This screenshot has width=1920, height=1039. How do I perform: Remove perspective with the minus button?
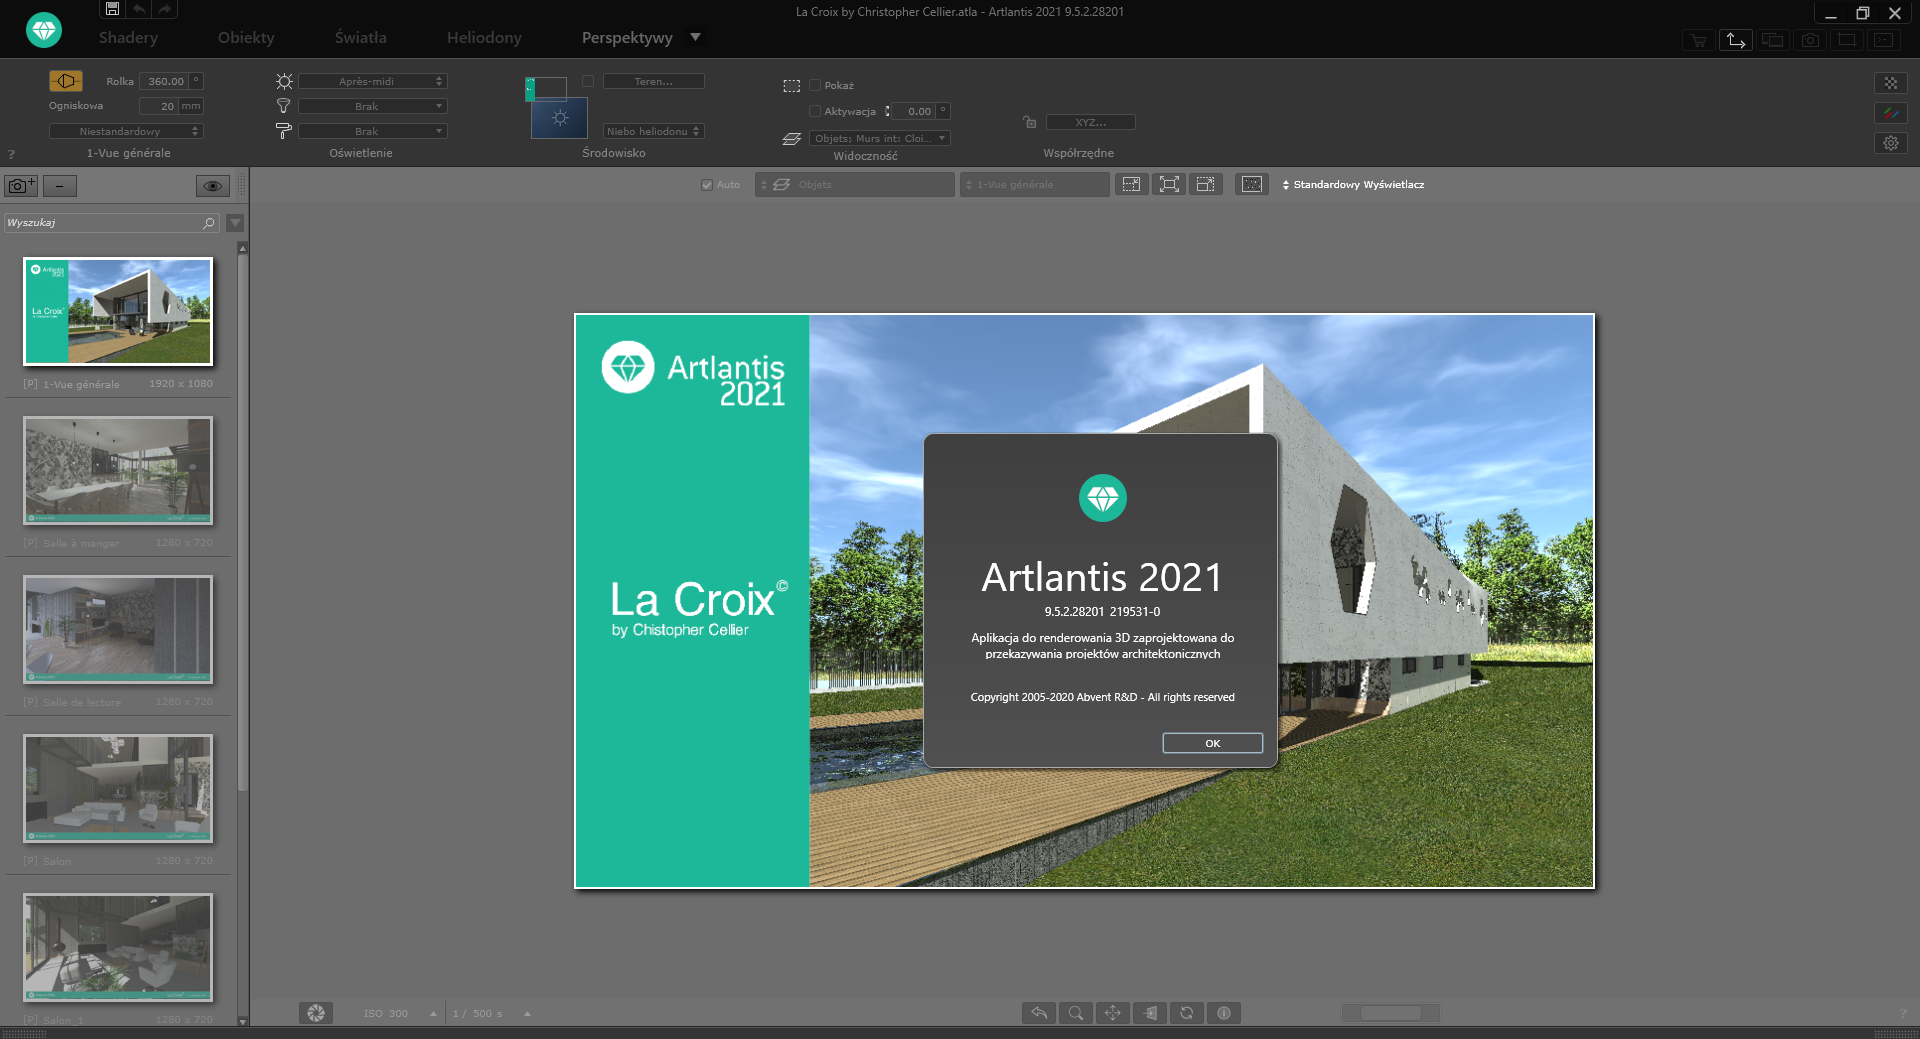click(60, 185)
